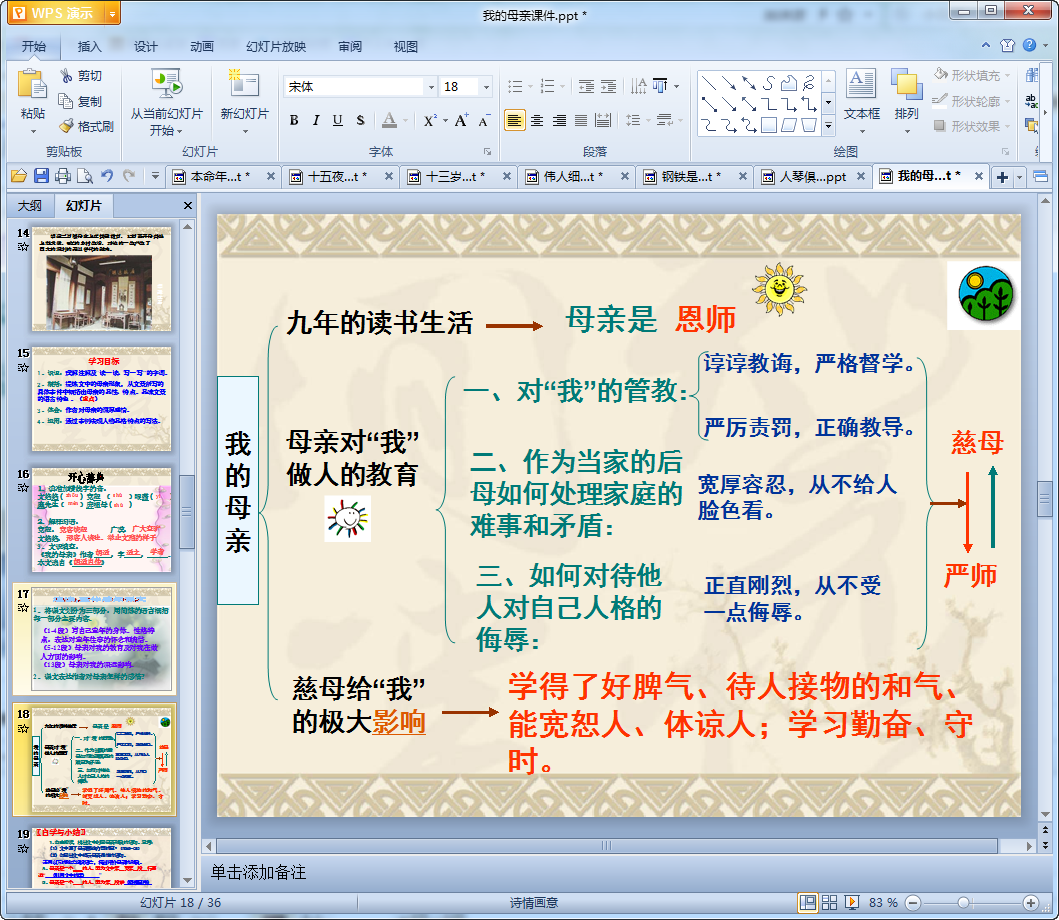Click the new document tab plus button
The width and height of the screenshot is (1059, 920).
1002,177
